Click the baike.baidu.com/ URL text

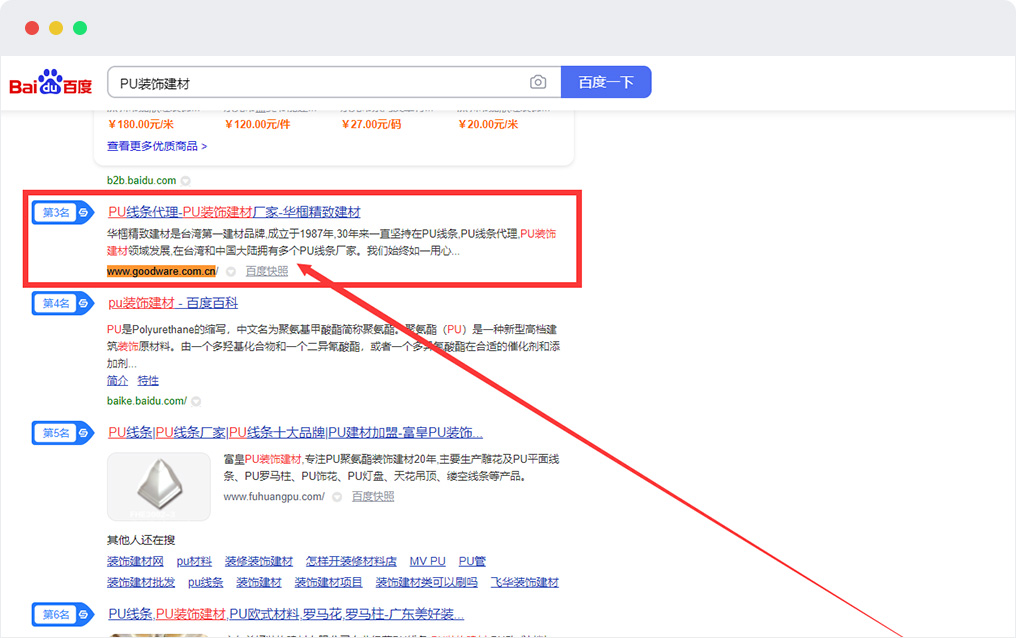147,401
